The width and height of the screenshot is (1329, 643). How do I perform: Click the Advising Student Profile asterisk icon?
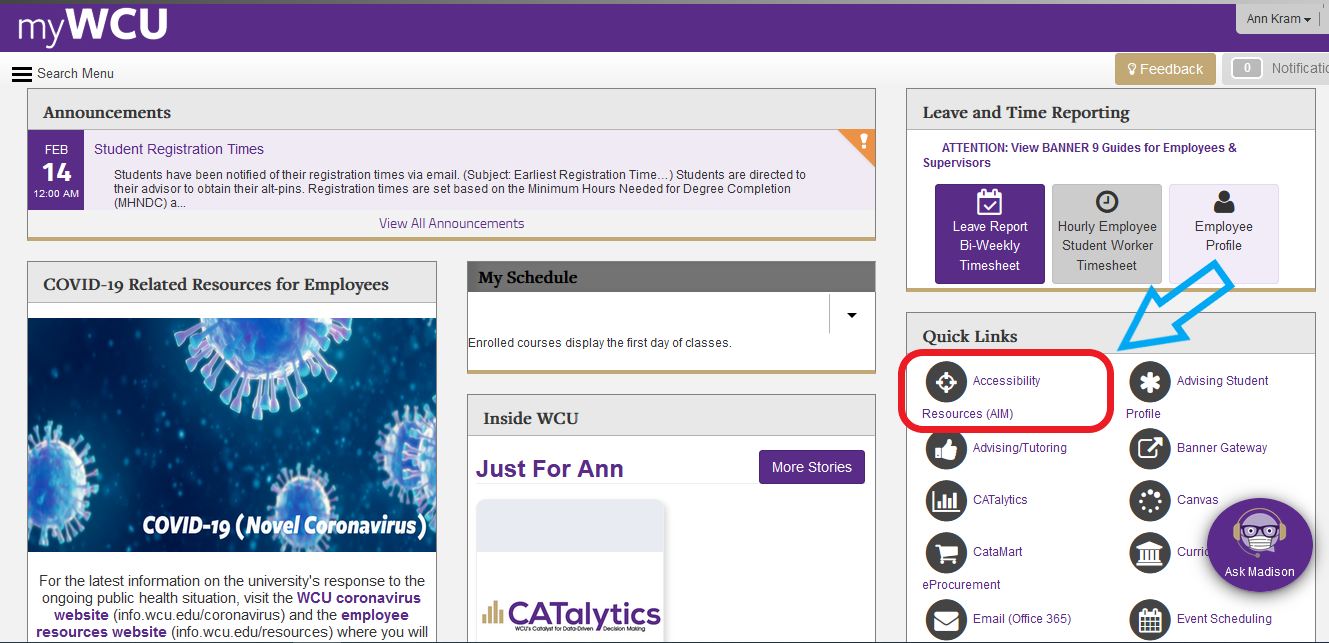1150,381
